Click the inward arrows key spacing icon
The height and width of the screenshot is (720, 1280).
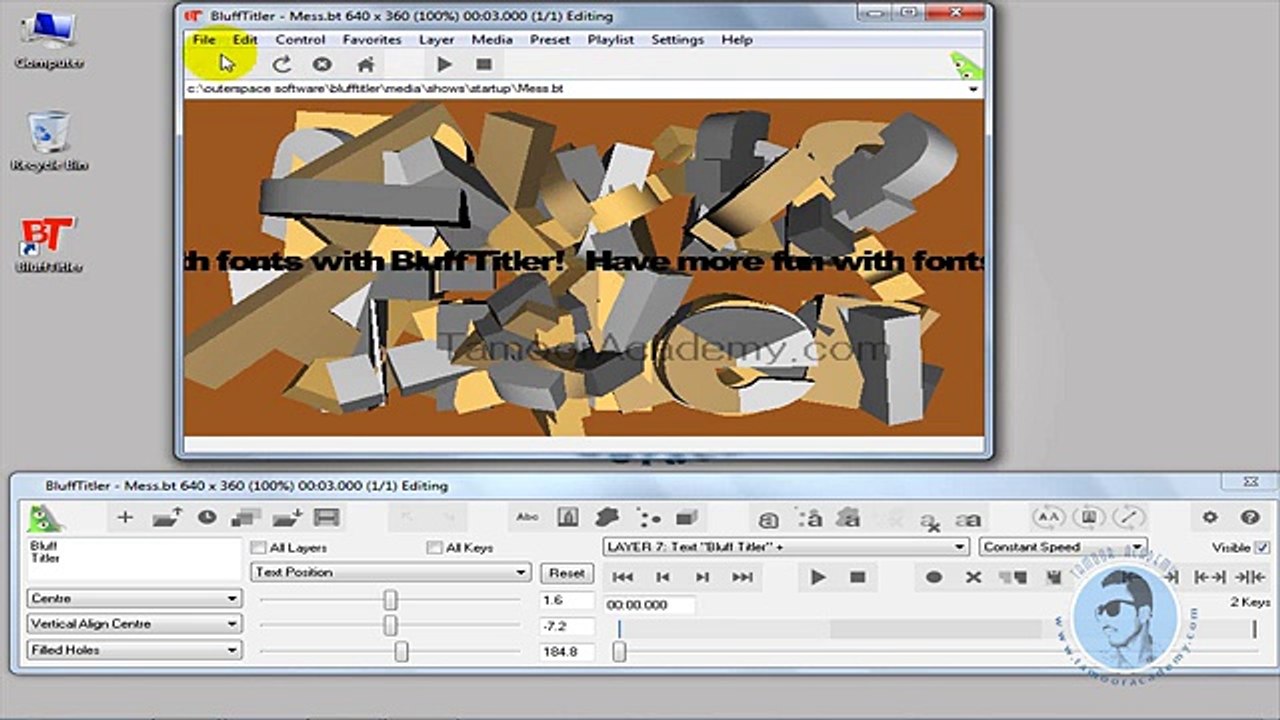[1250, 577]
